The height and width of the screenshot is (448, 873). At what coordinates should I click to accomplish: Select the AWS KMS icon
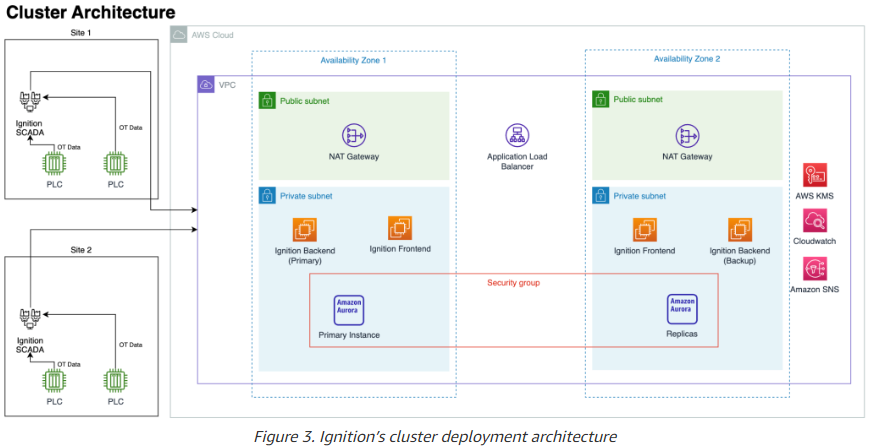(815, 175)
